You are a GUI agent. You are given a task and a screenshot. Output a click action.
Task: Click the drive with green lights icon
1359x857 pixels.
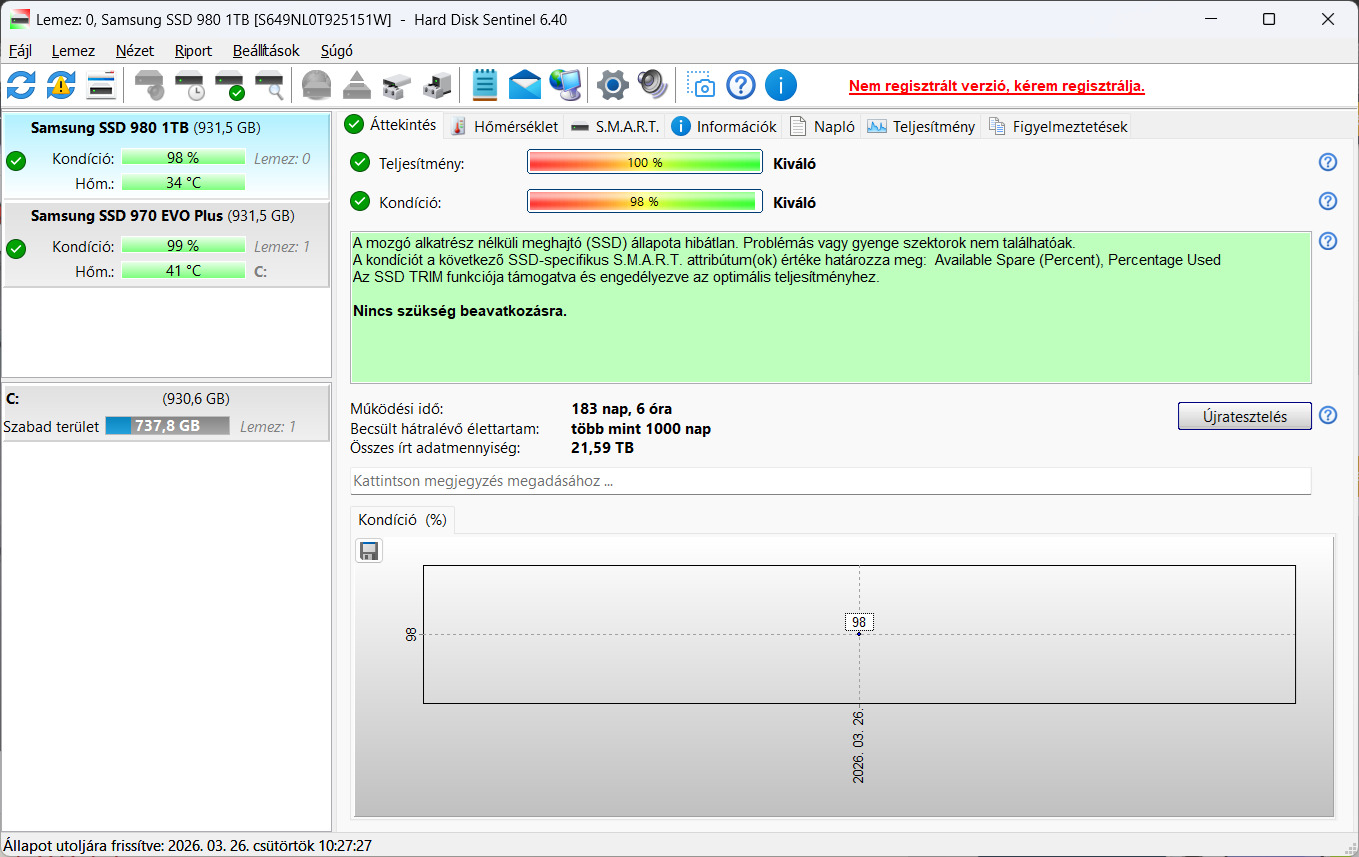[x=436, y=85]
